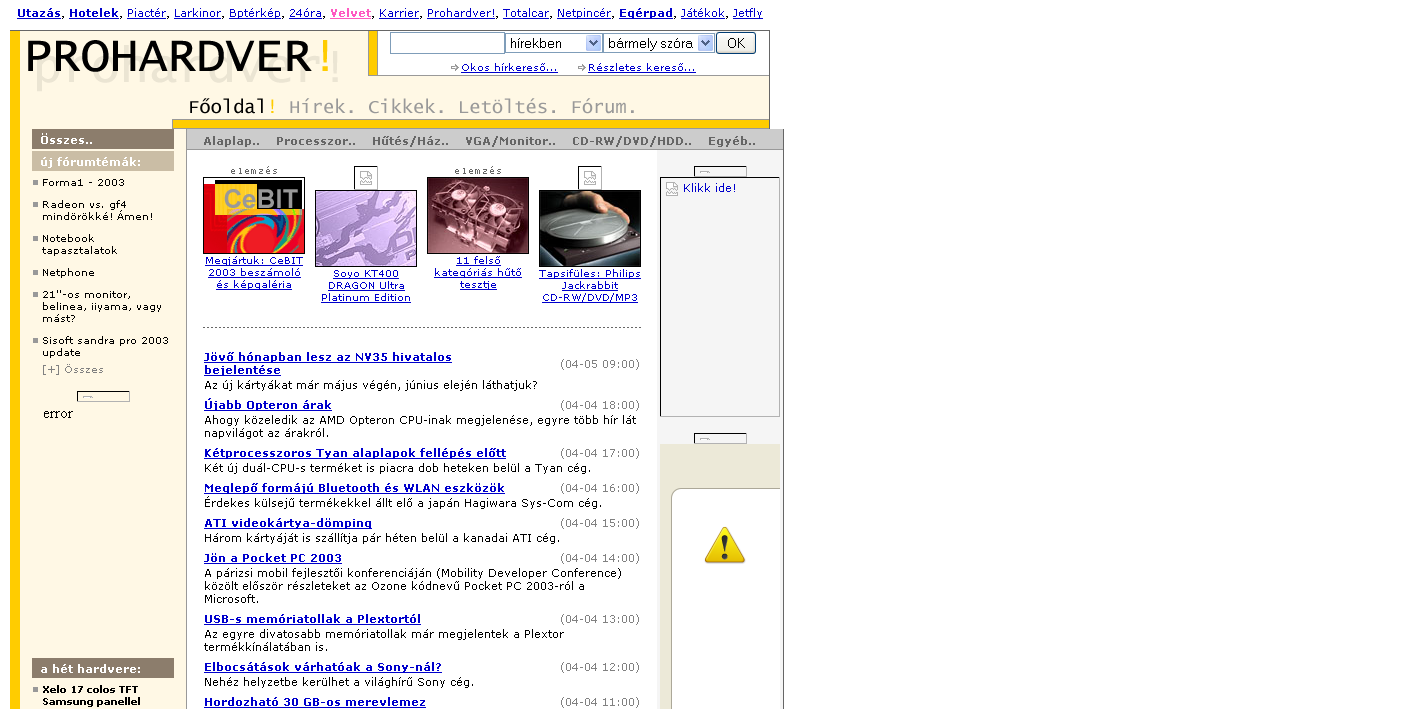Image resolution: width=1423 pixels, height=709 pixels.
Task: Open Prohardver! top link
Action: [461, 13]
